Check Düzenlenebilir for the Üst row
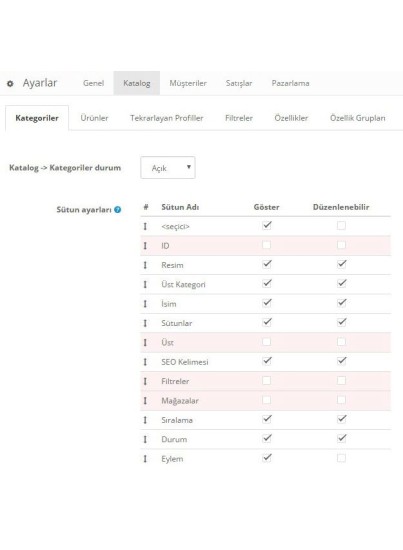The width and height of the screenshot is (403, 550). pos(341,342)
